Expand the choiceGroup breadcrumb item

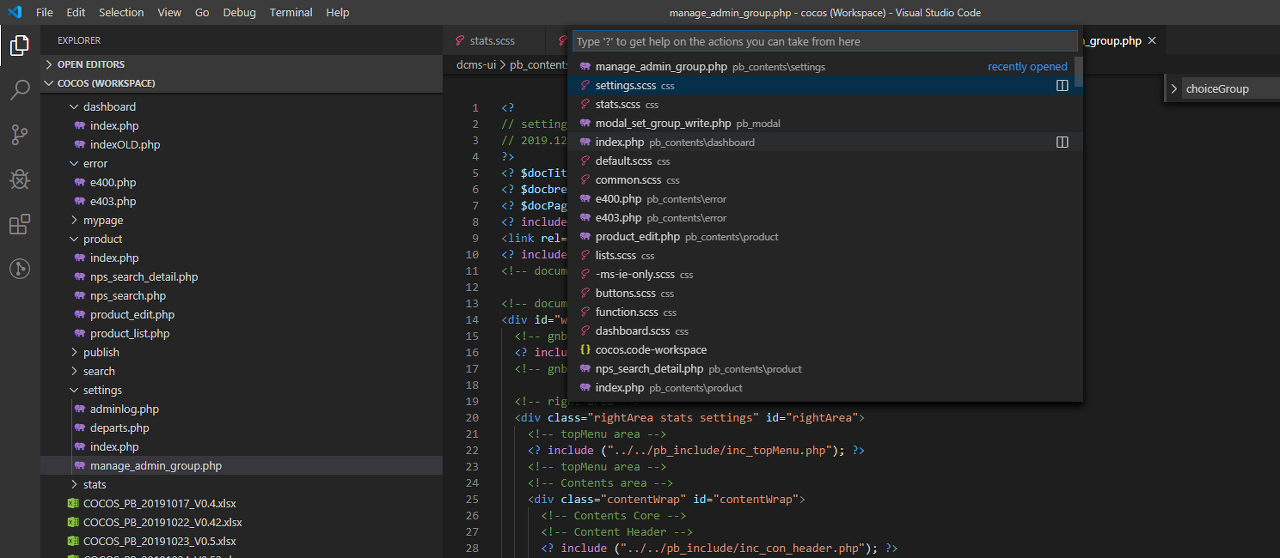pos(1173,89)
